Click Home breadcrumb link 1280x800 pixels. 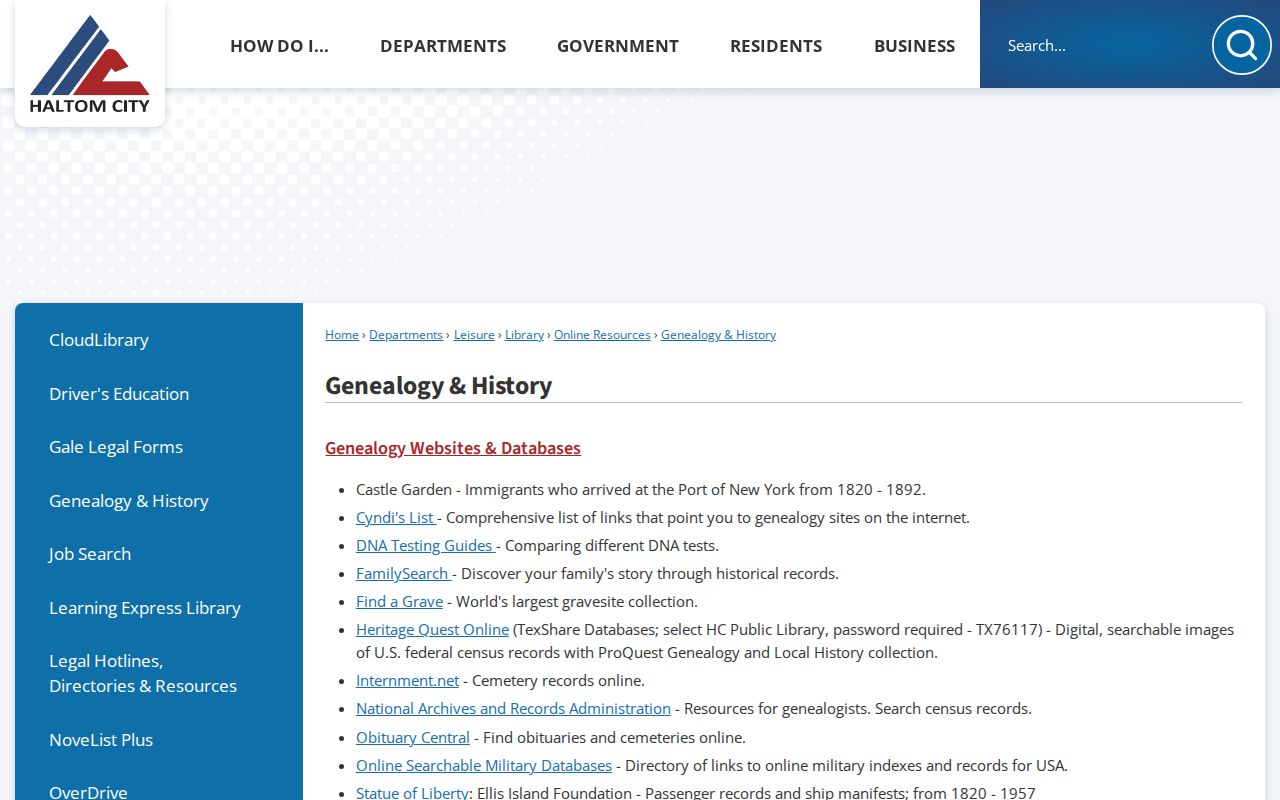342,335
